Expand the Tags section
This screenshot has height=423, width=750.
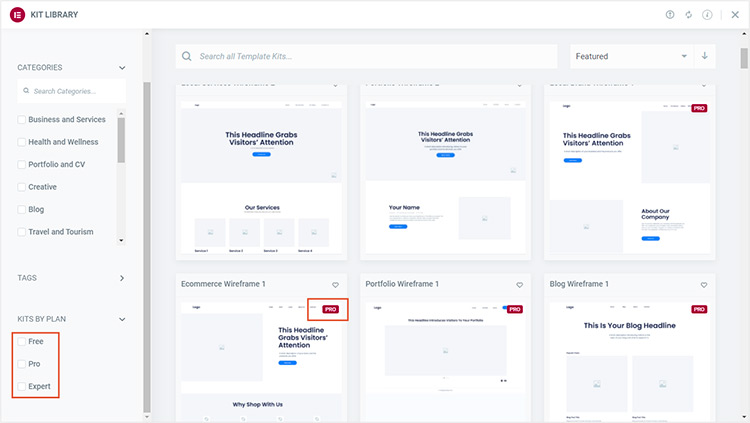click(122, 278)
